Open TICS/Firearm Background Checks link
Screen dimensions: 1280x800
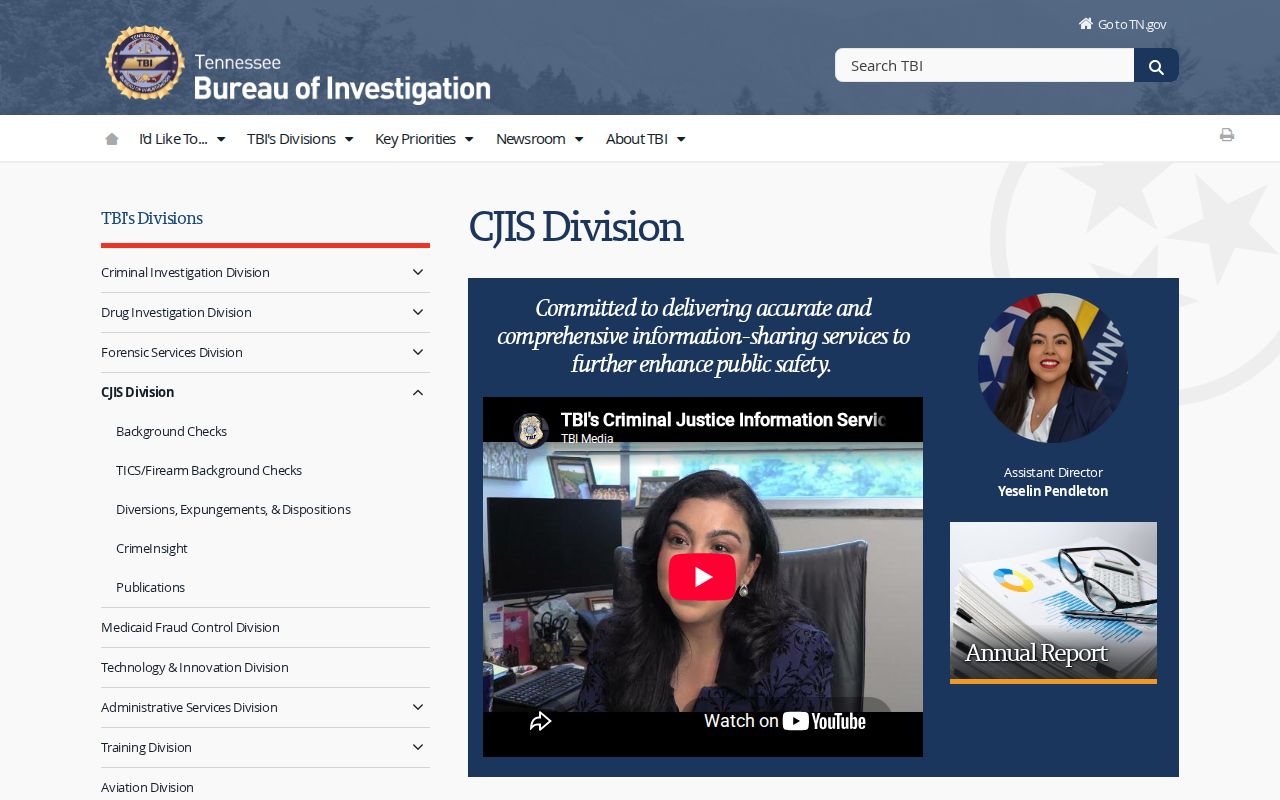tap(209, 470)
